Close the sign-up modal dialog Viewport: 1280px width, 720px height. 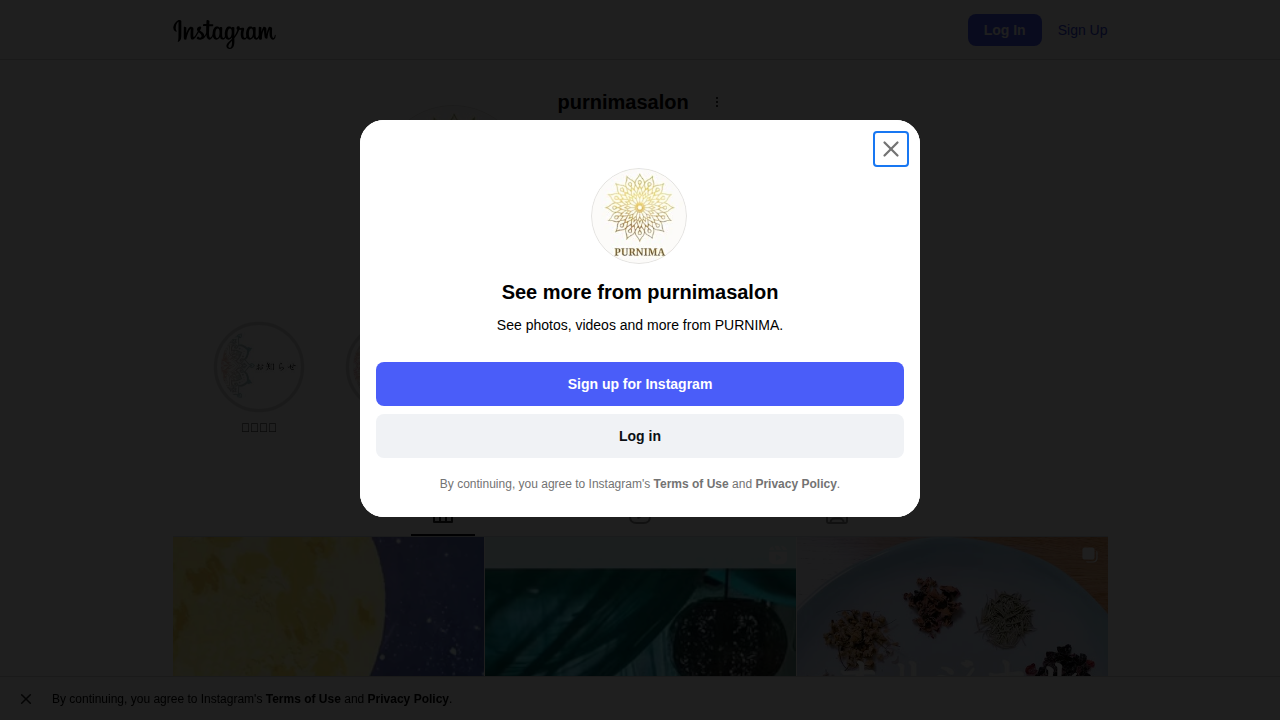point(891,149)
